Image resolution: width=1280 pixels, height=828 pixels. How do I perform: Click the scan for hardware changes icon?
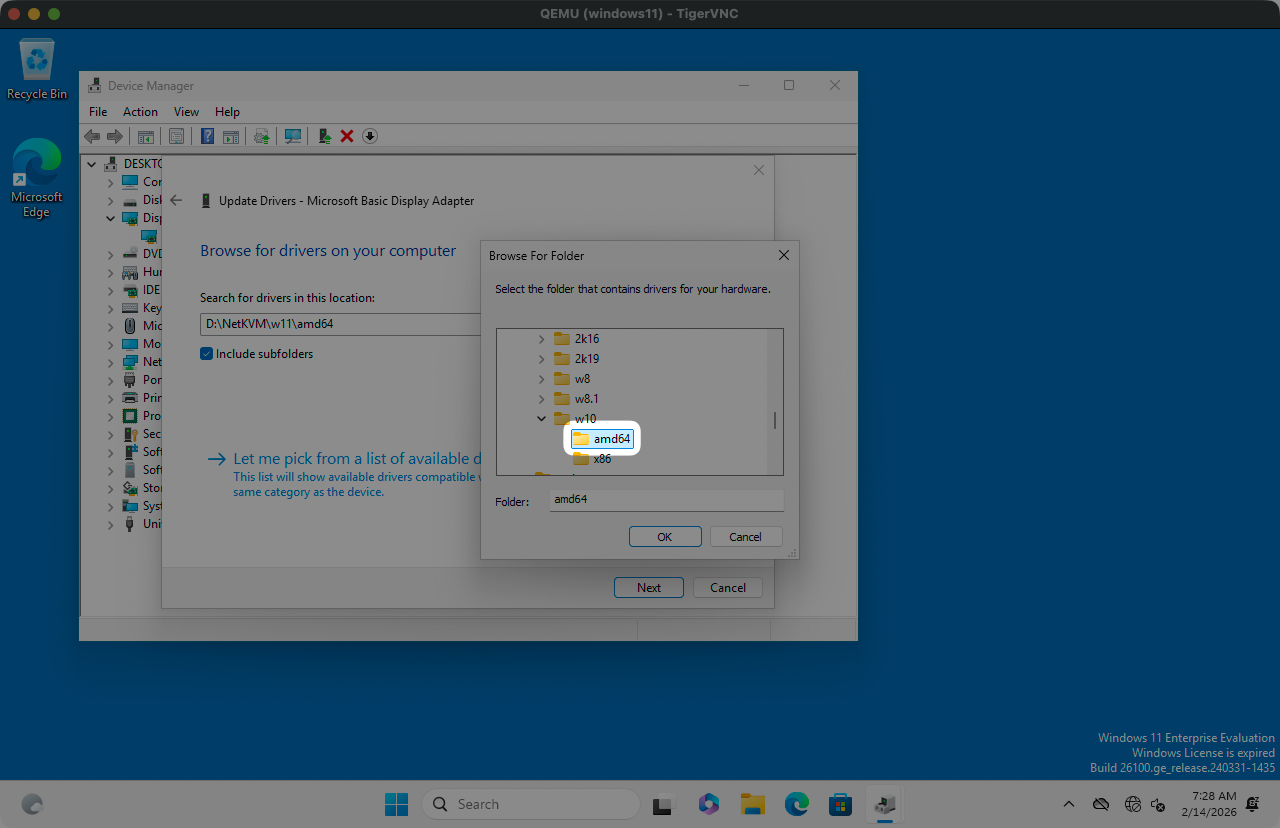[x=293, y=136]
